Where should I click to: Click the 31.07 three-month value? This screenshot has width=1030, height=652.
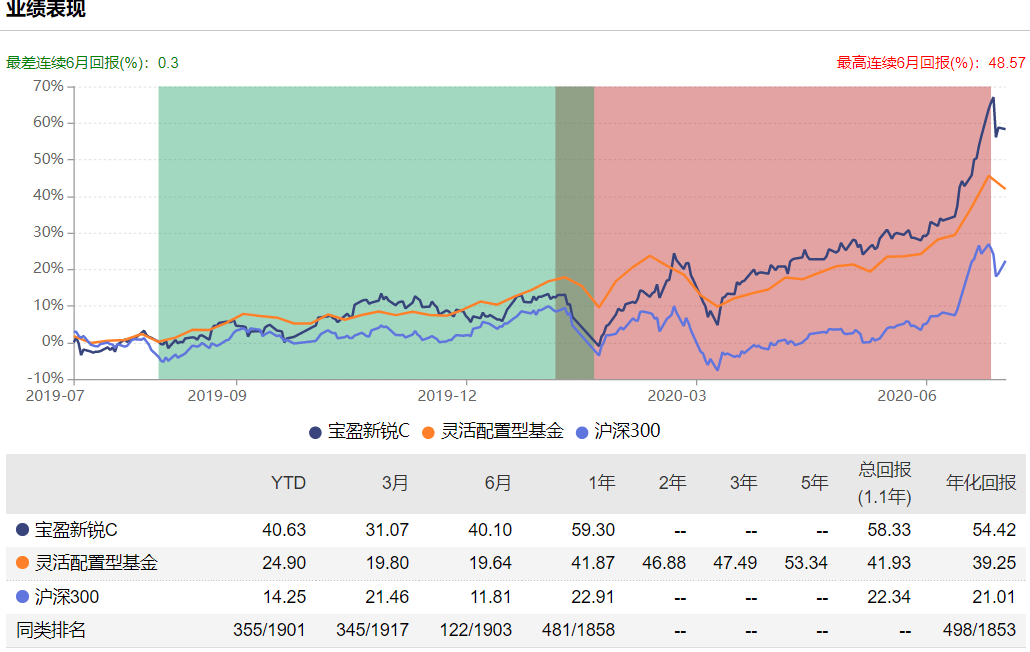tap(387, 530)
